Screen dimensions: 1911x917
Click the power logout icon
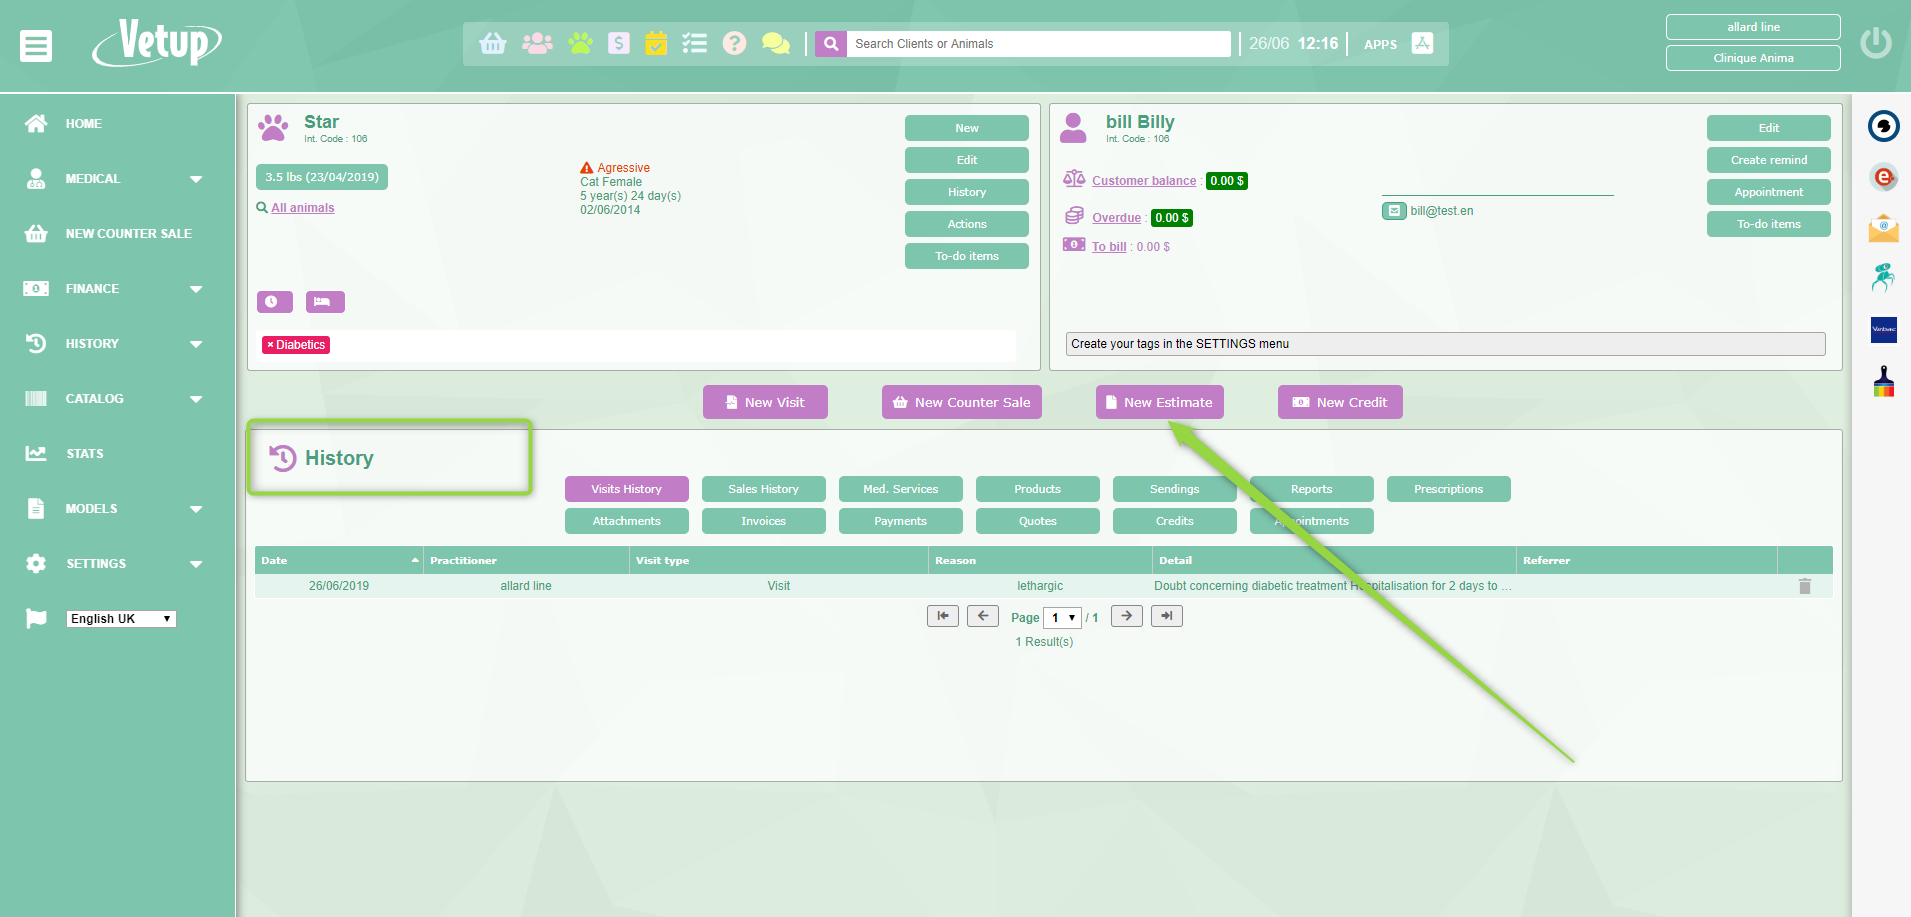(x=1876, y=43)
